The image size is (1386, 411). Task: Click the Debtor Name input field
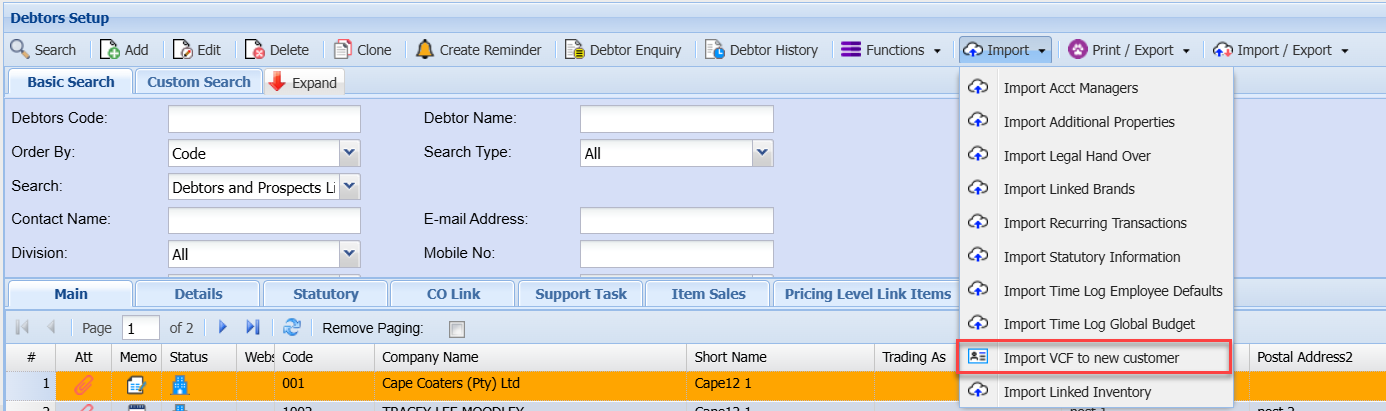tap(676, 119)
